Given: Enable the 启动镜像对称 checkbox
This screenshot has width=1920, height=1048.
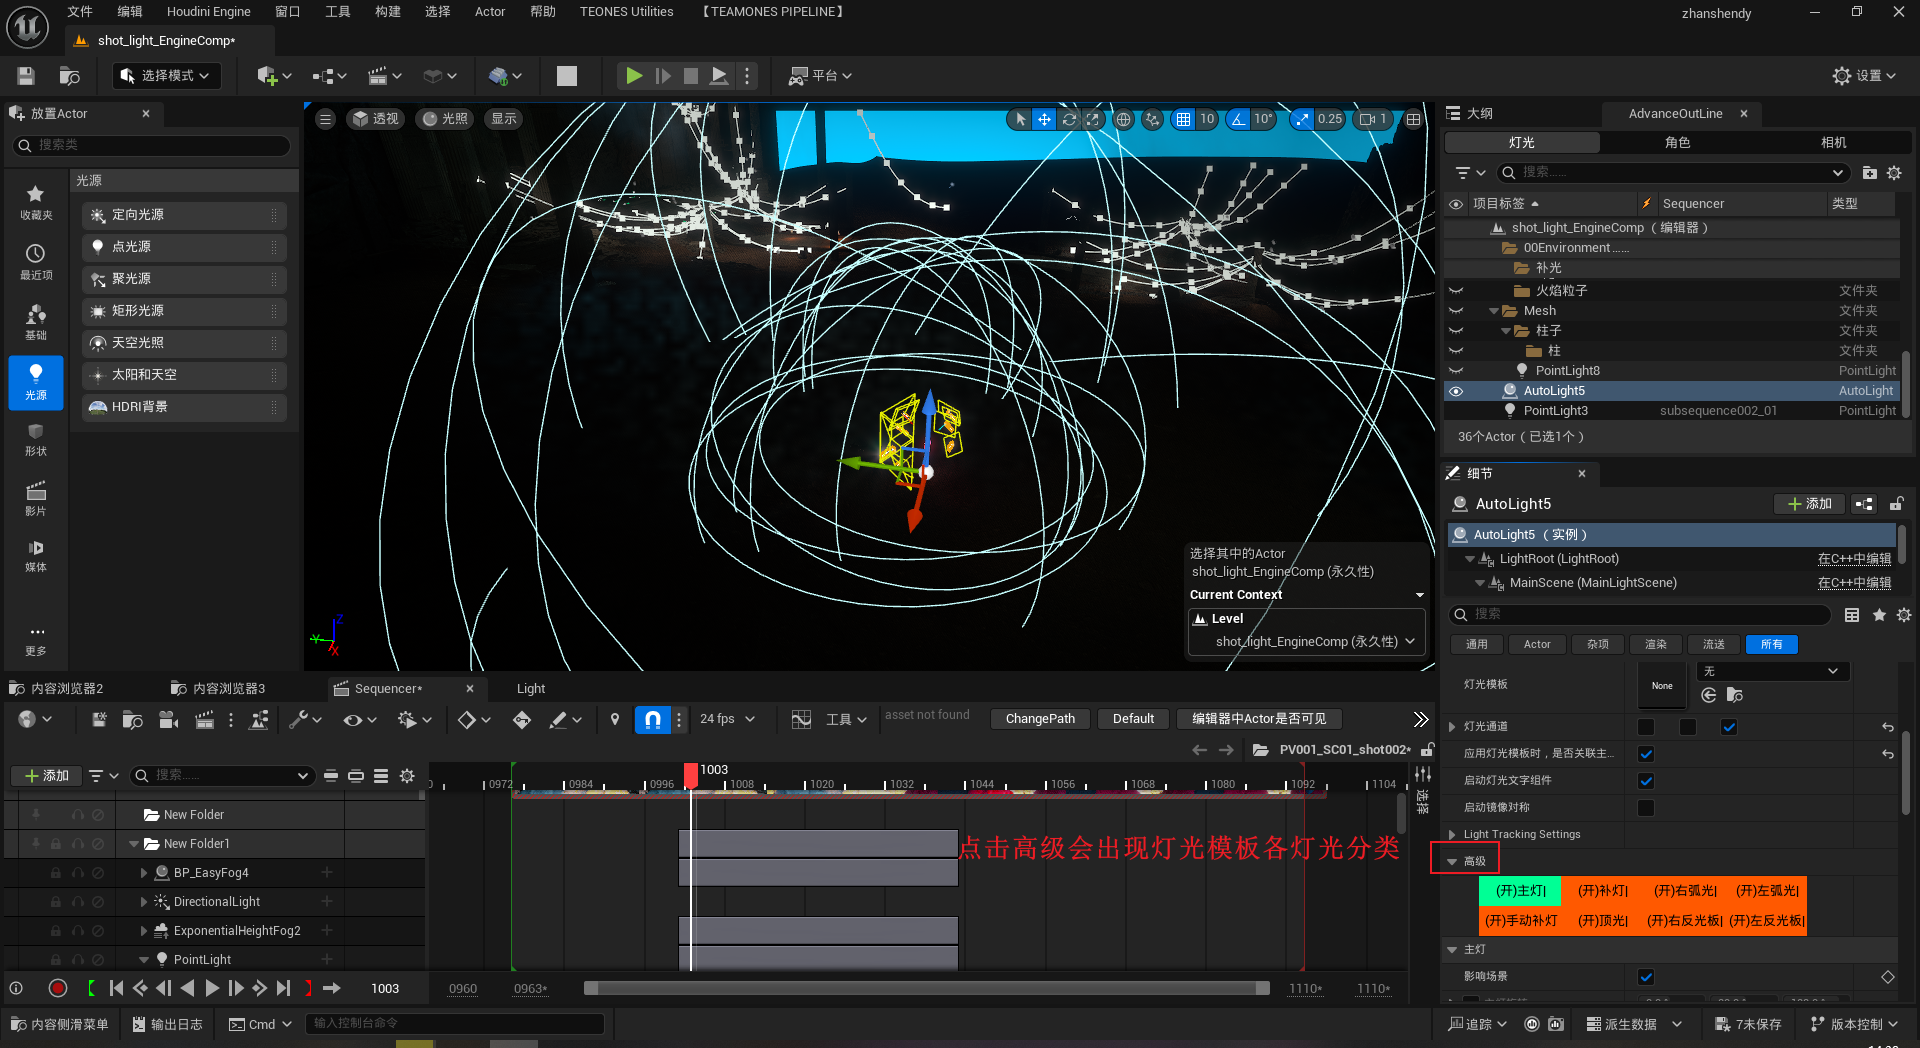Looking at the screenshot, I should (x=1646, y=808).
